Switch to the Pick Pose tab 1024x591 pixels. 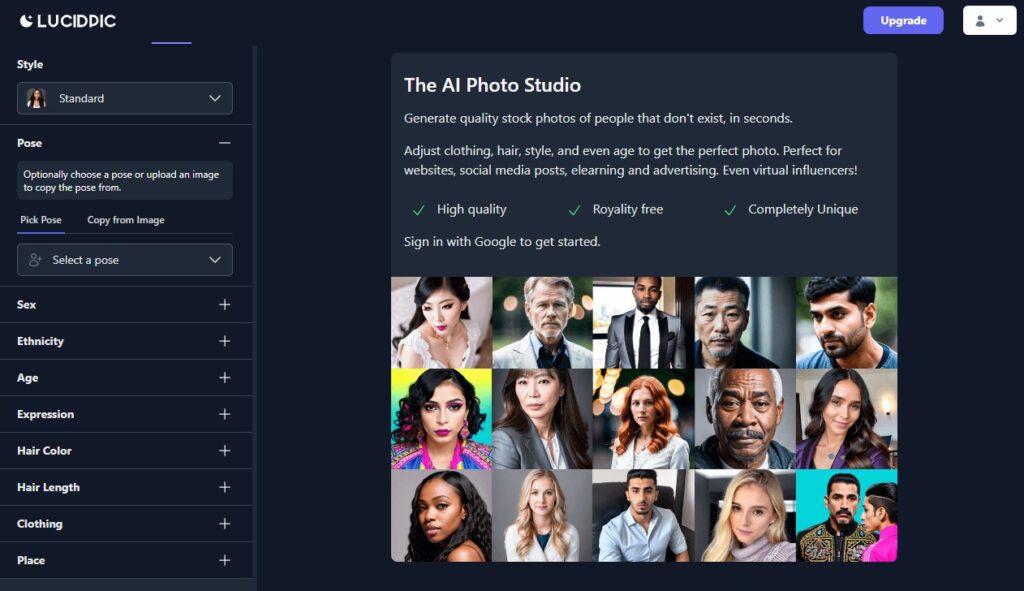coord(40,220)
